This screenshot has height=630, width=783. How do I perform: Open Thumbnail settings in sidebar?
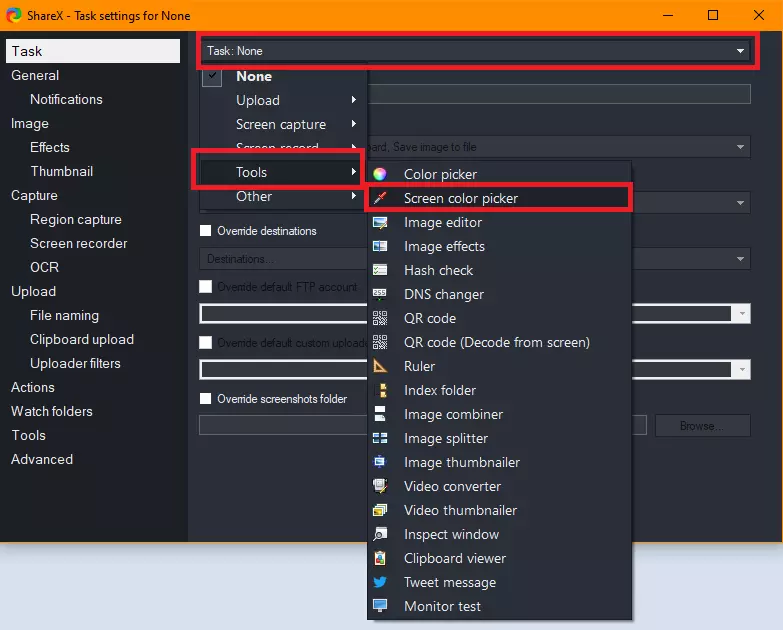point(61,171)
